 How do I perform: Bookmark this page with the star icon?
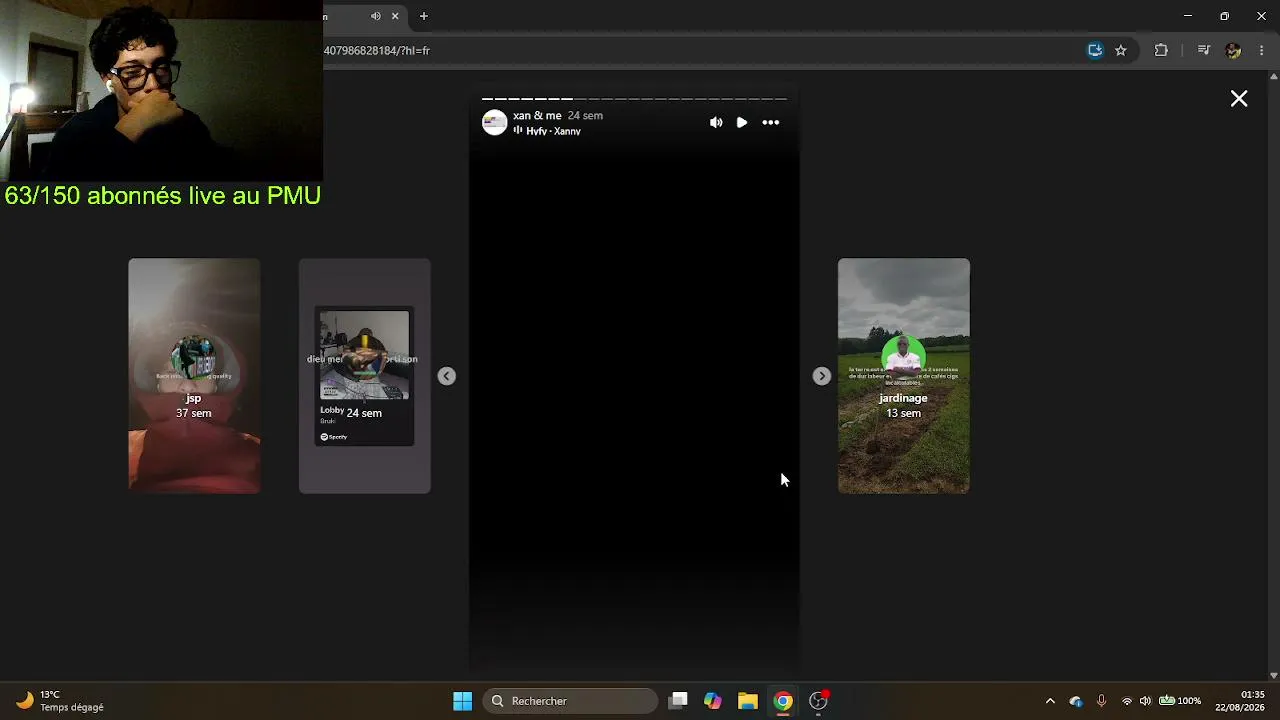point(1121,50)
